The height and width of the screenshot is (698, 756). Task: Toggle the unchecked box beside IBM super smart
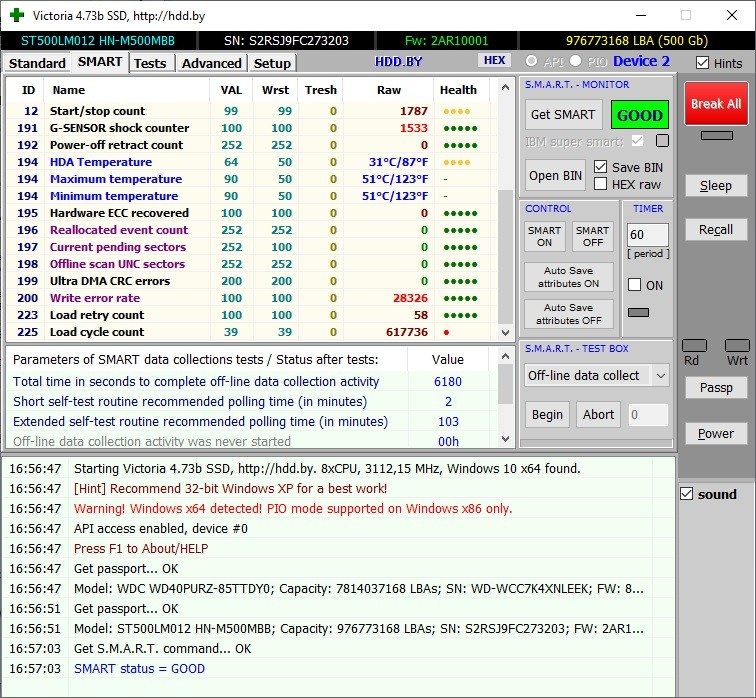[x=662, y=141]
